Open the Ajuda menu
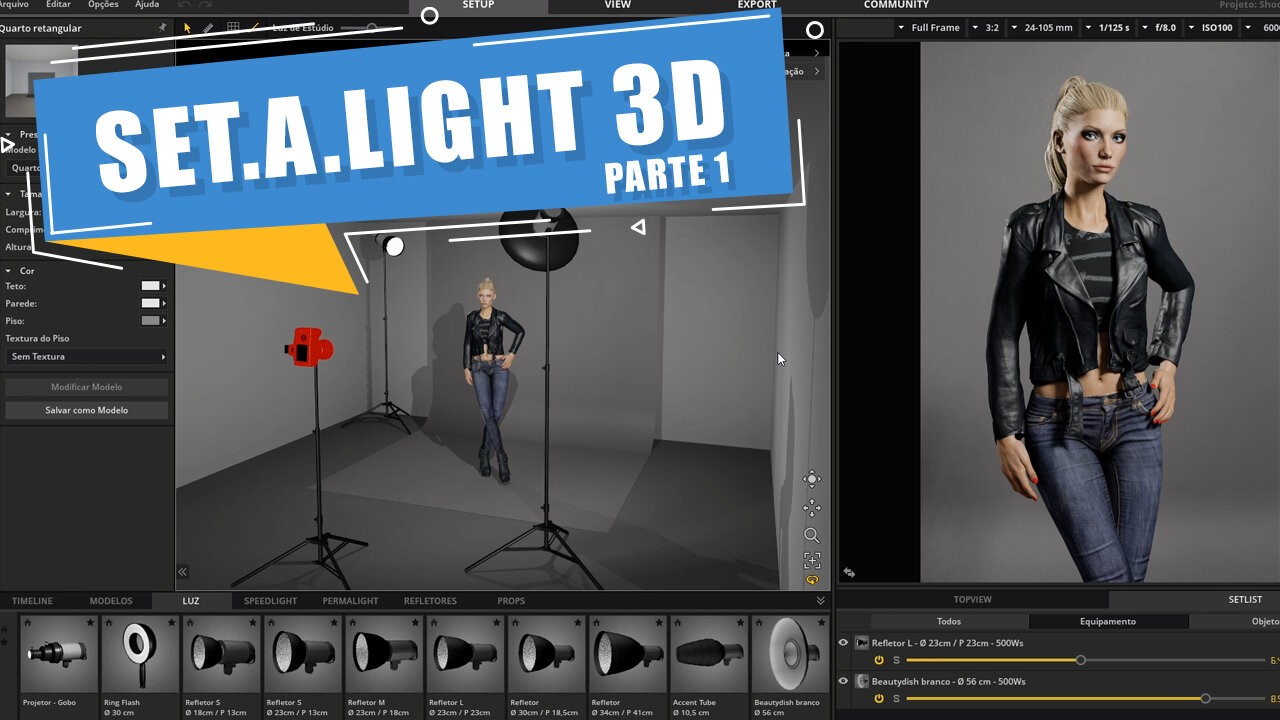The height and width of the screenshot is (720, 1280). (147, 5)
